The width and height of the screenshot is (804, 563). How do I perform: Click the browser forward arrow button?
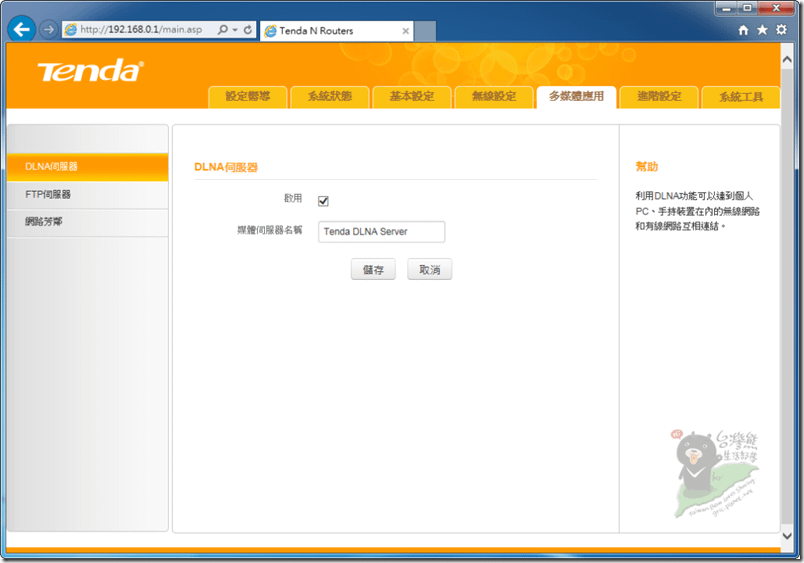(x=49, y=30)
